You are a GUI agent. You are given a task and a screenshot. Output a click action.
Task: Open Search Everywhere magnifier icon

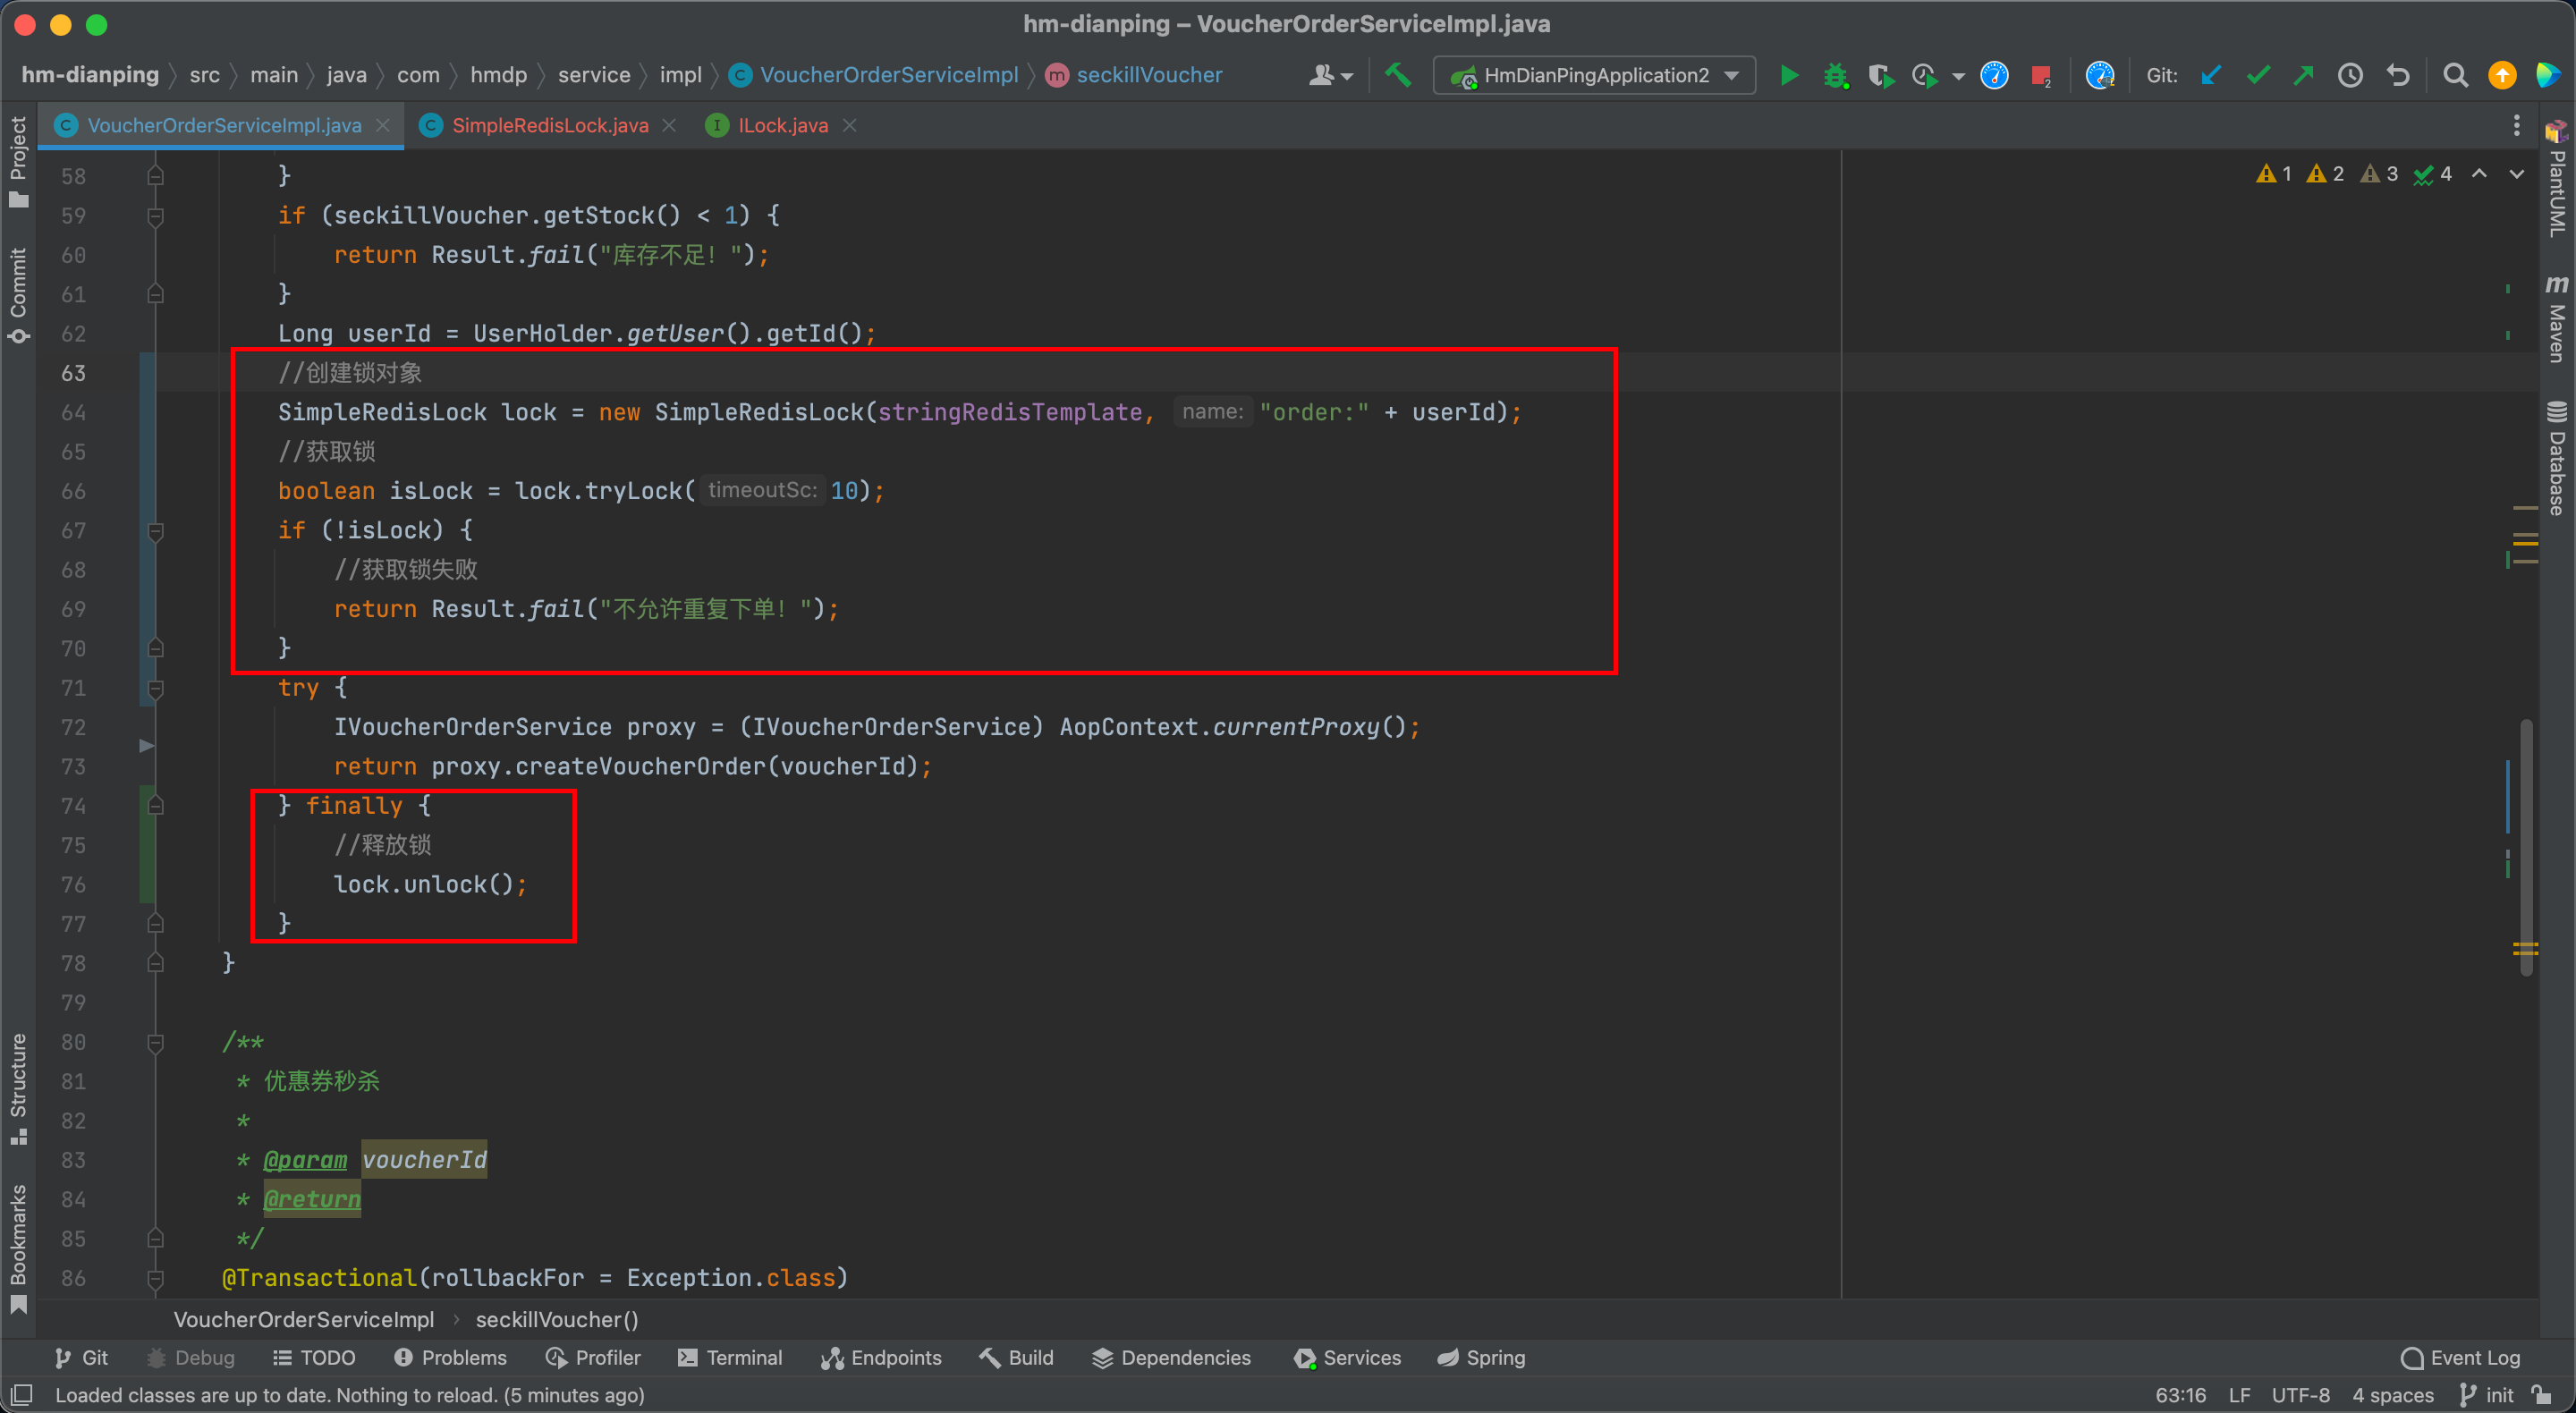pos(2454,75)
